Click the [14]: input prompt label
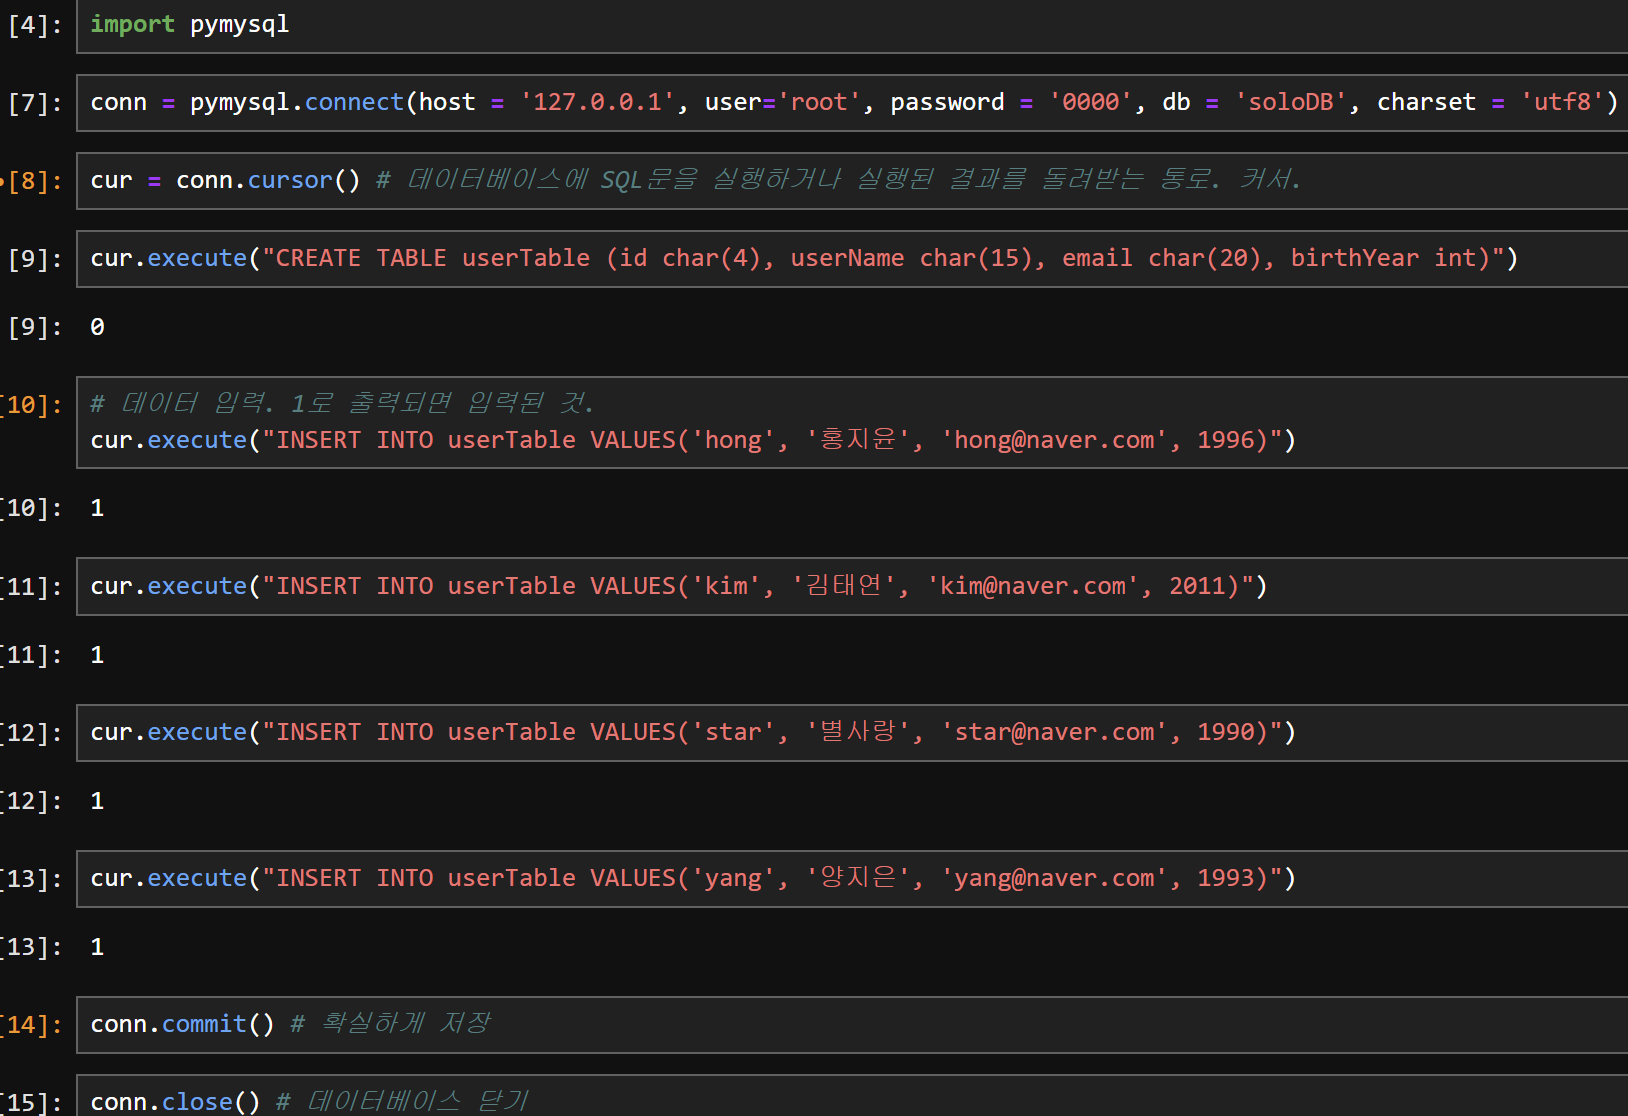The width and height of the screenshot is (1628, 1116). point(32,1025)
